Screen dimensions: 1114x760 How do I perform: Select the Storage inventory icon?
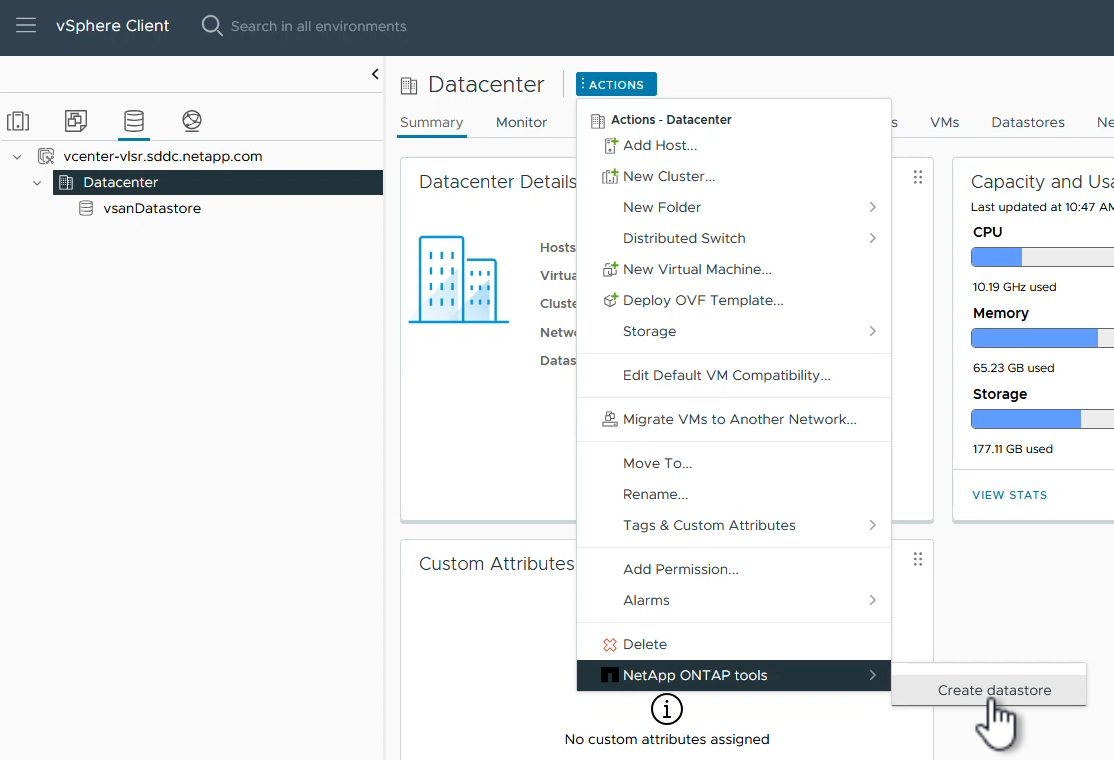point(133,122)
